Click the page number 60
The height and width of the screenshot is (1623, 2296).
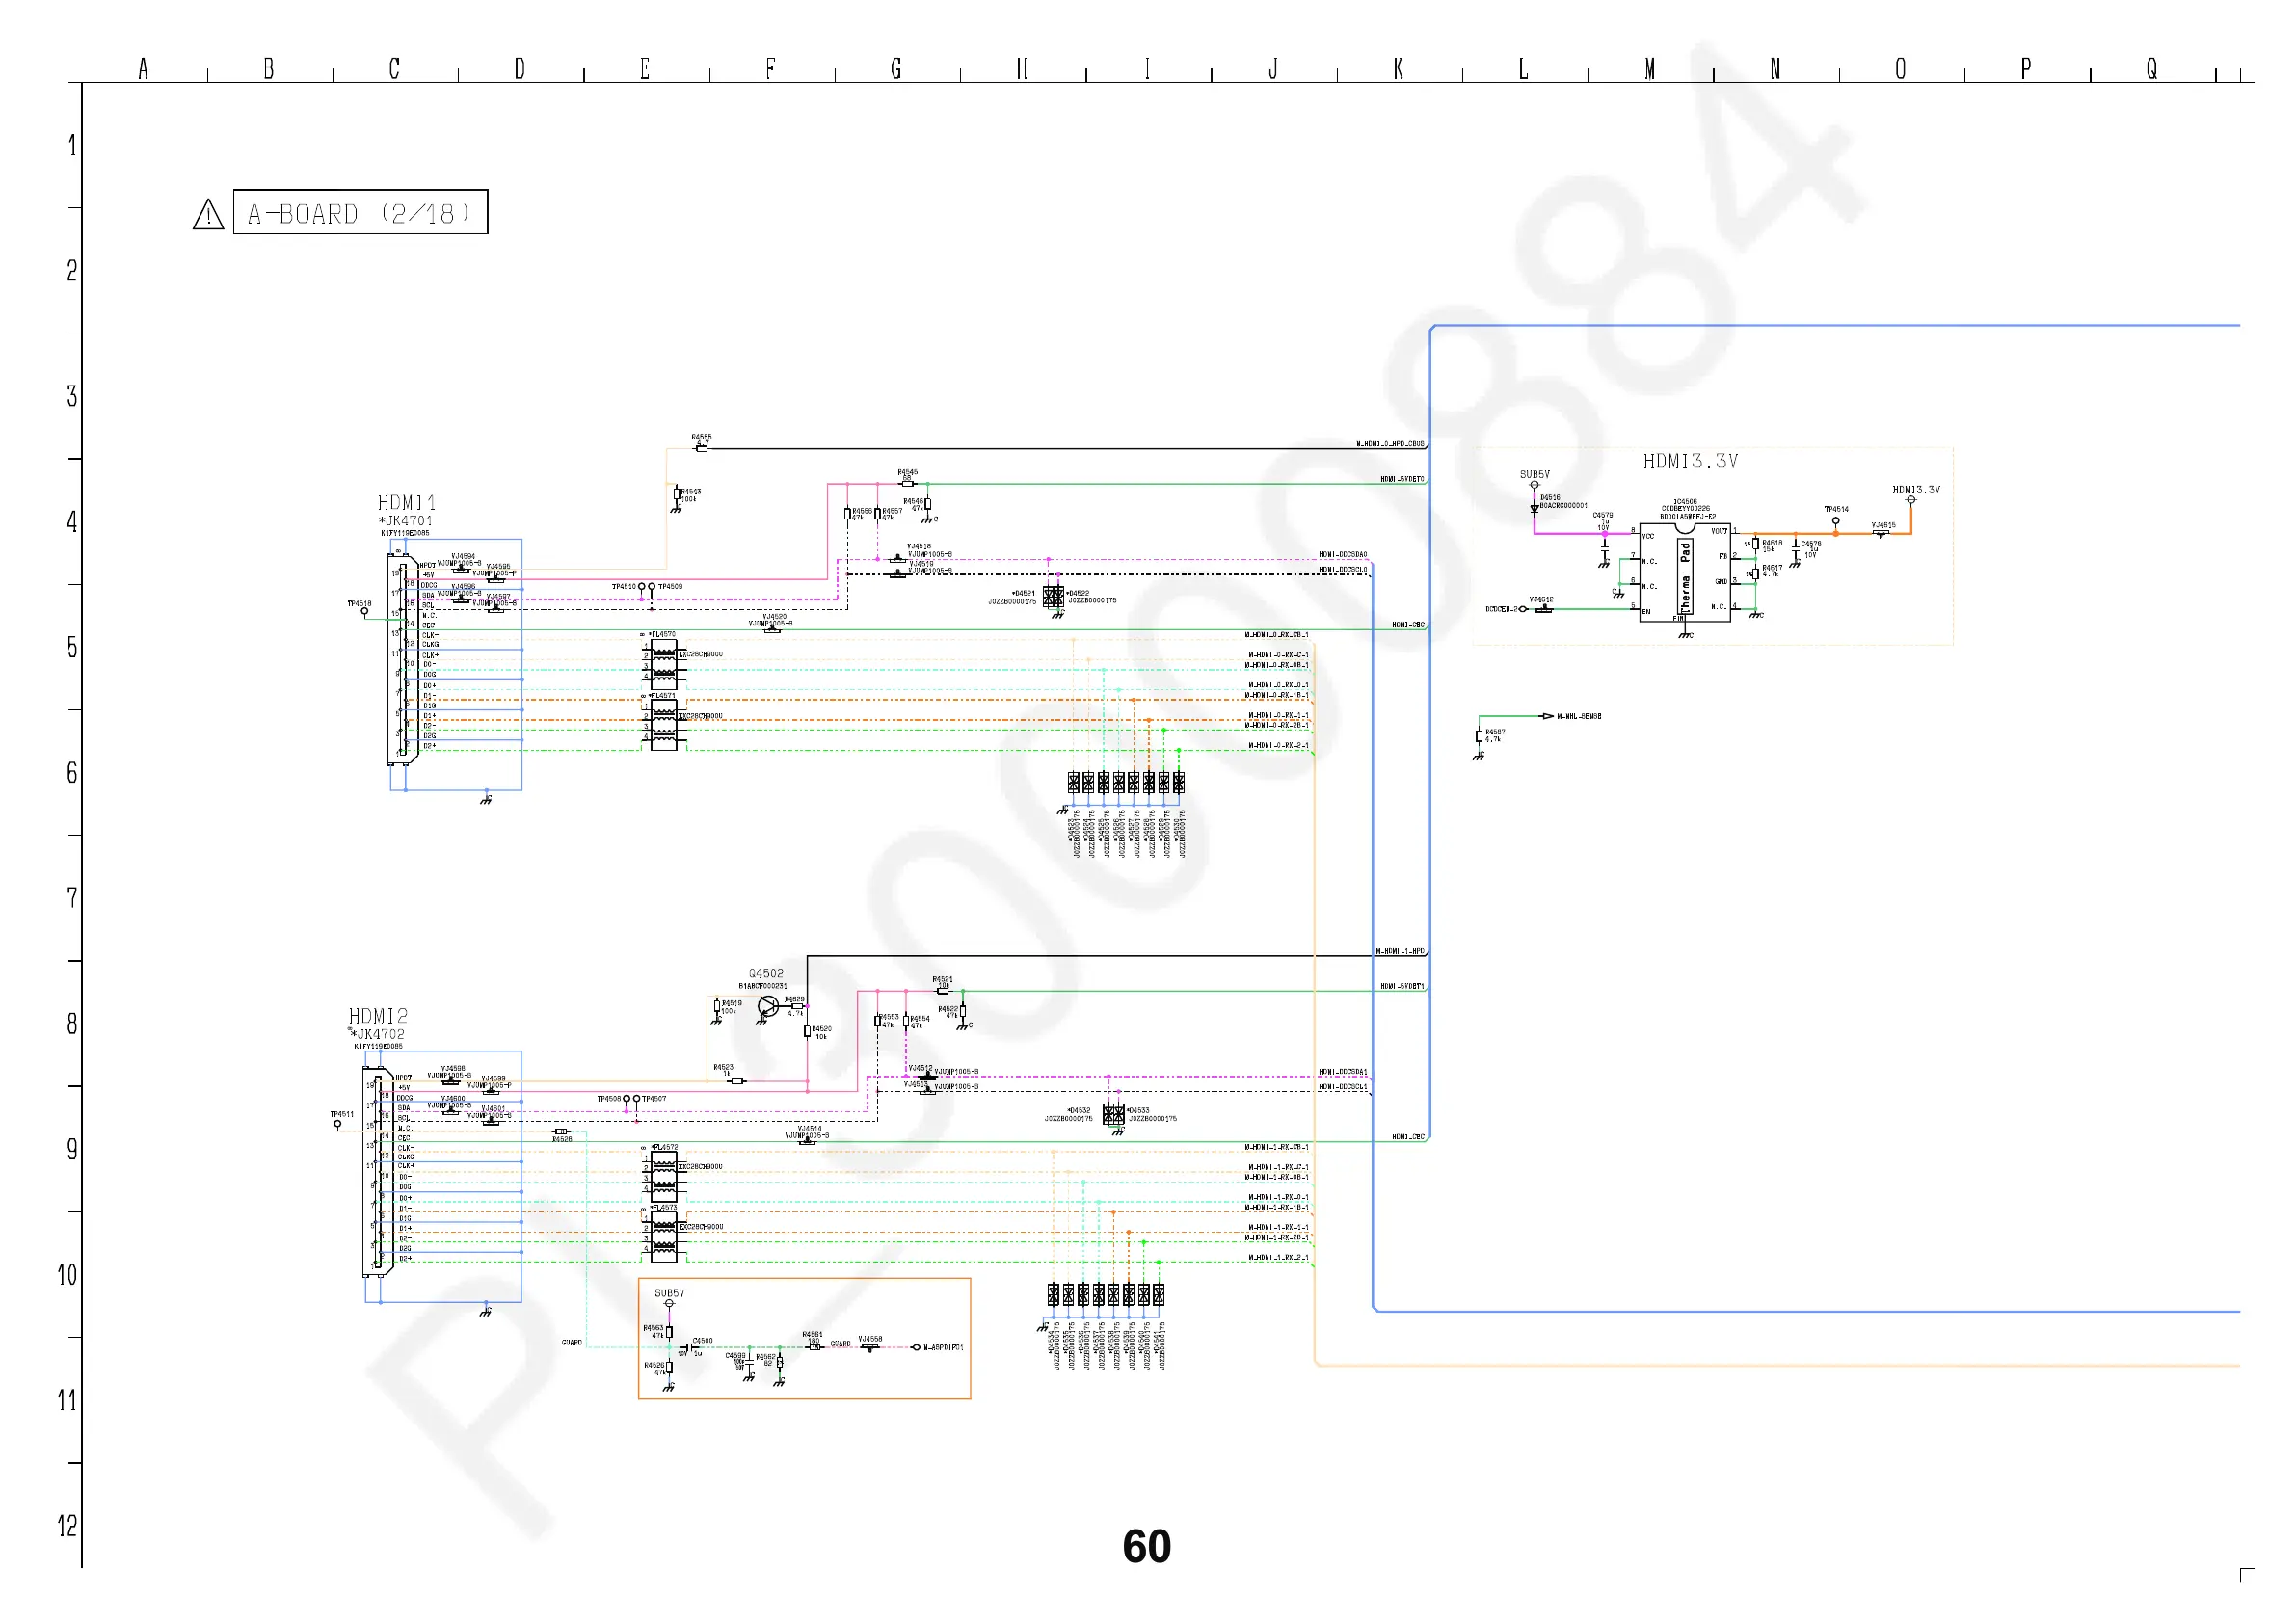click(1146, 1547)
